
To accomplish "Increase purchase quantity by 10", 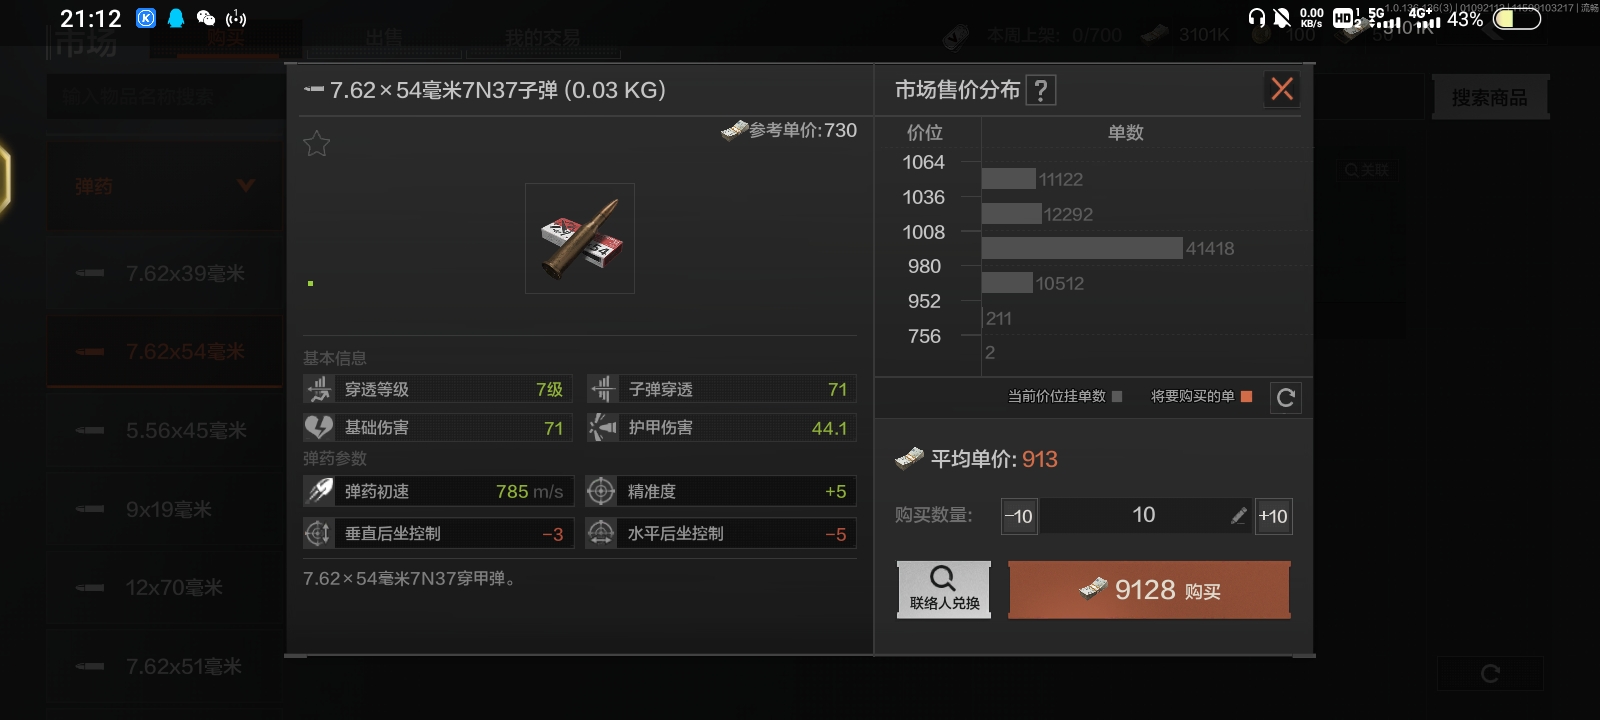I will pyautogui.click(x=1273, y=516).
